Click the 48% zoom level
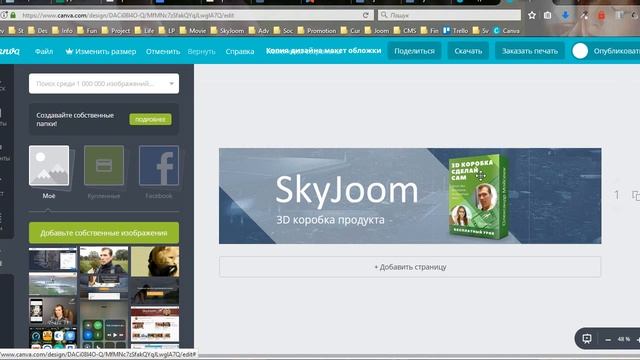The width and height of the screenshot is (640, 360). [623, 339]
